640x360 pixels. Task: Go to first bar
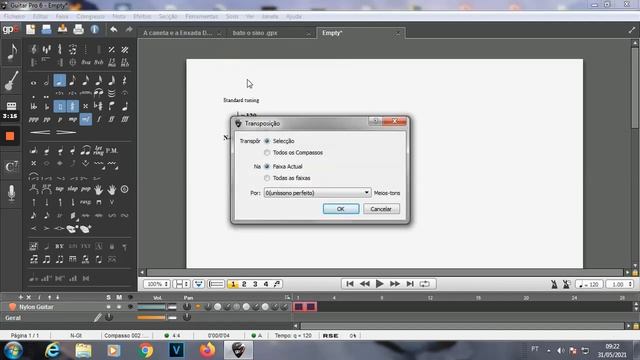[x=350, y=284]
